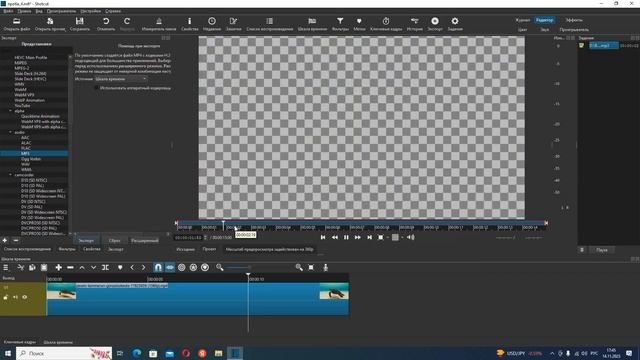Open the Справка menu
This screenshot has height=360, width=640.
[x=113, y=11]
